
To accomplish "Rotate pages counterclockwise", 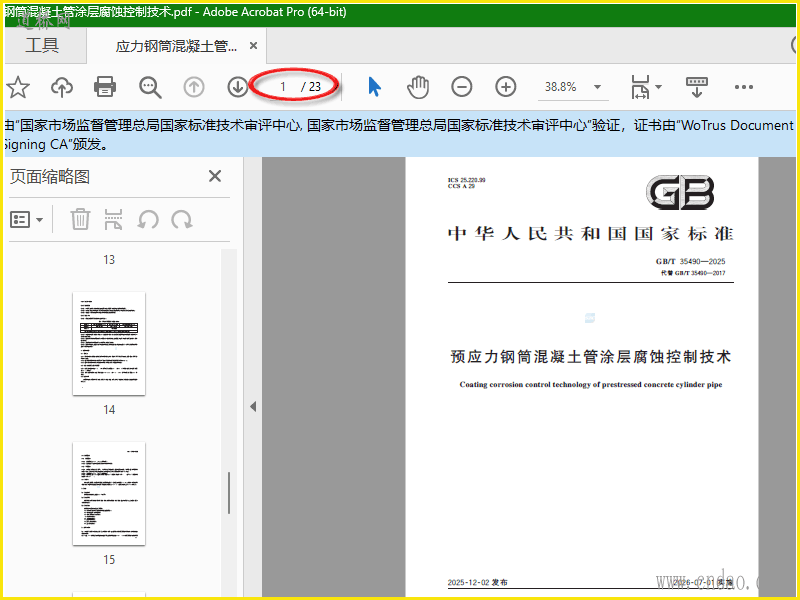I will coord(148,220).
